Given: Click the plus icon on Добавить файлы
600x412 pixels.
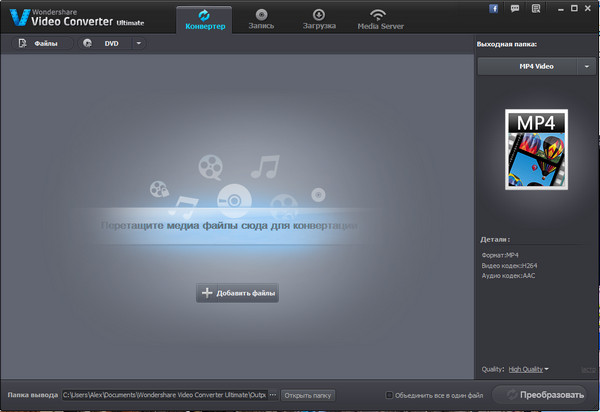Looking at the screenshot, I should [x=208, y=293].
